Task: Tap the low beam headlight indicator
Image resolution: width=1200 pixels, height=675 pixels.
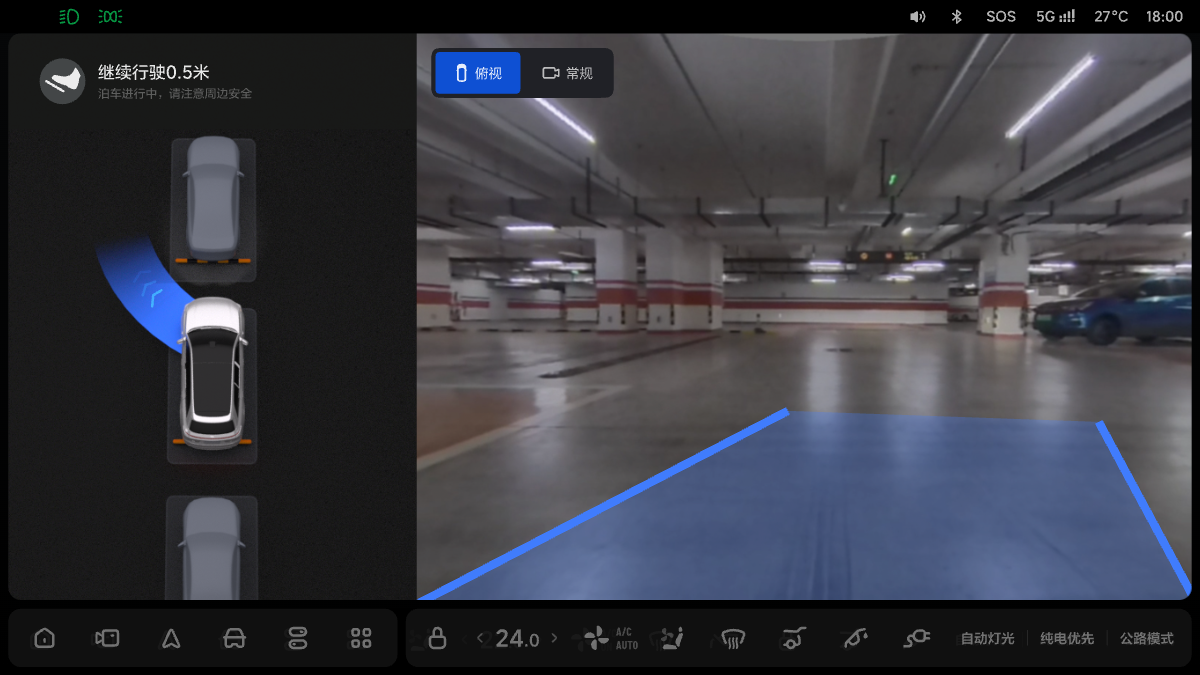Action: [x=69, y=16]
